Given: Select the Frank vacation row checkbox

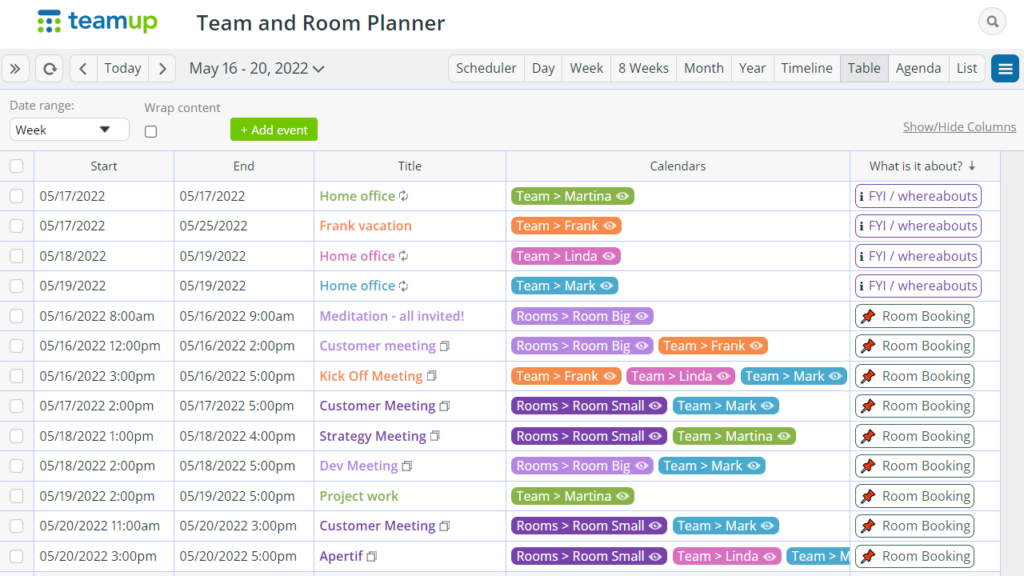Looking at the screenshot, I should coord(16,226).
